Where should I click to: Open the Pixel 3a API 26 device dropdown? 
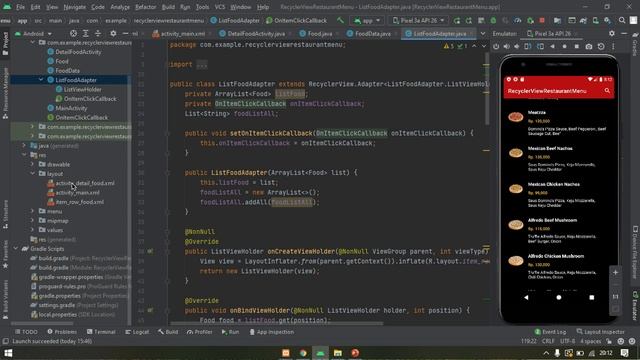418,20
